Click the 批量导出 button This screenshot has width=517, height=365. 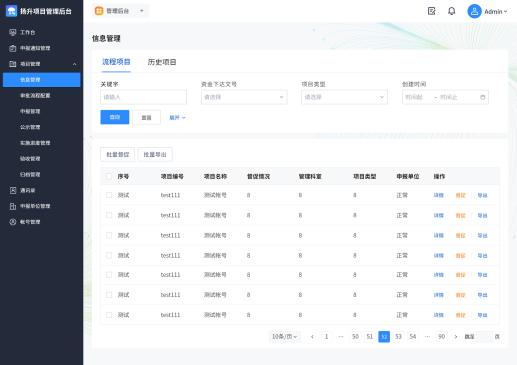coord(155,154)
